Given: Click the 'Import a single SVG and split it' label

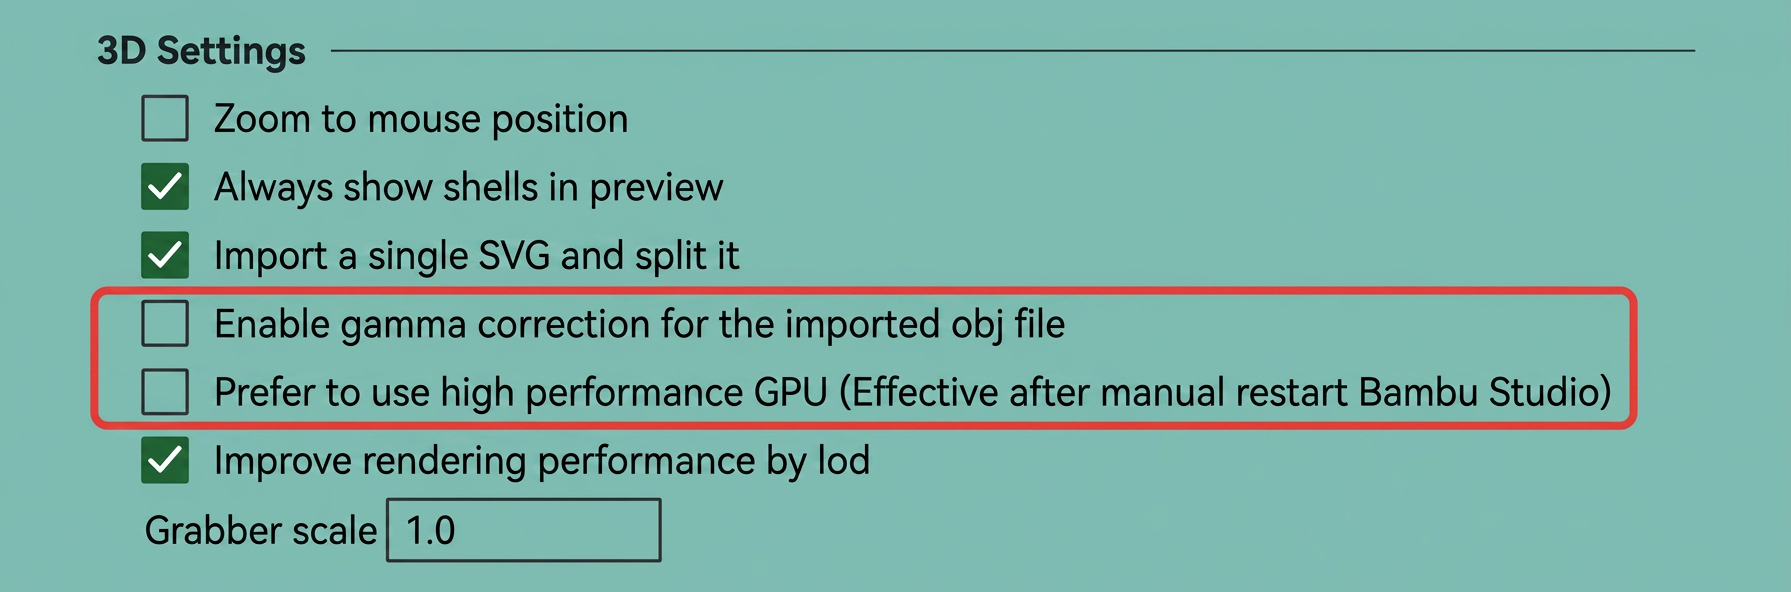Looking at the screenshot, I should point(476,256).
